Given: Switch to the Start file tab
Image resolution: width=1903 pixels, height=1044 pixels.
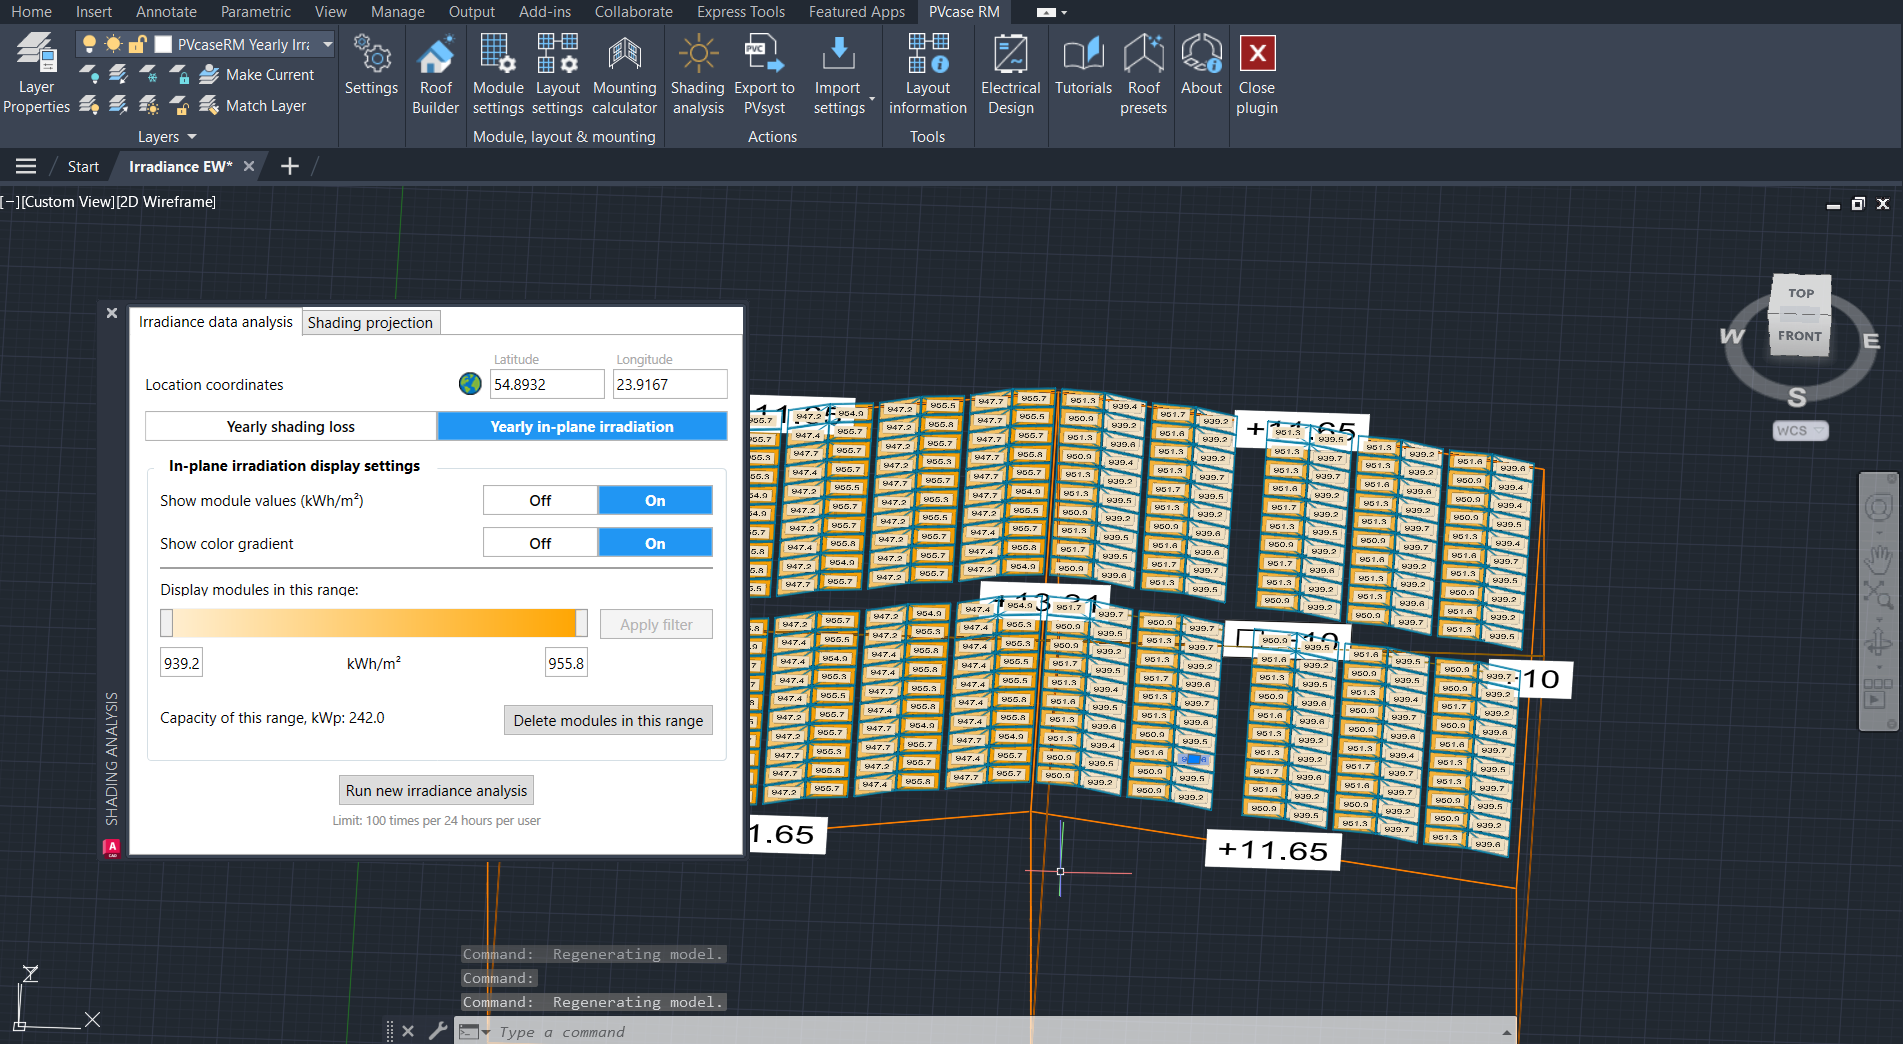Looking at the screenshot, I should click(83, 167).
